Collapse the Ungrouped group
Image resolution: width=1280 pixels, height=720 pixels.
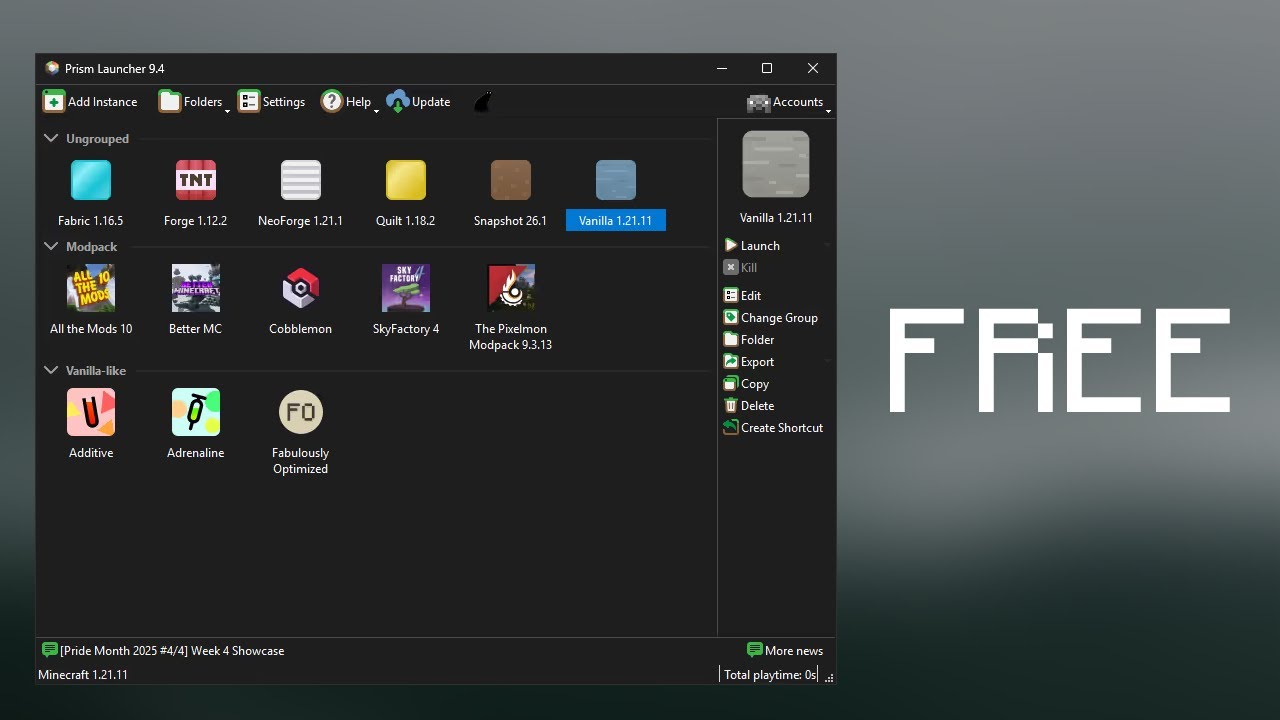click(x=51, y=138)
